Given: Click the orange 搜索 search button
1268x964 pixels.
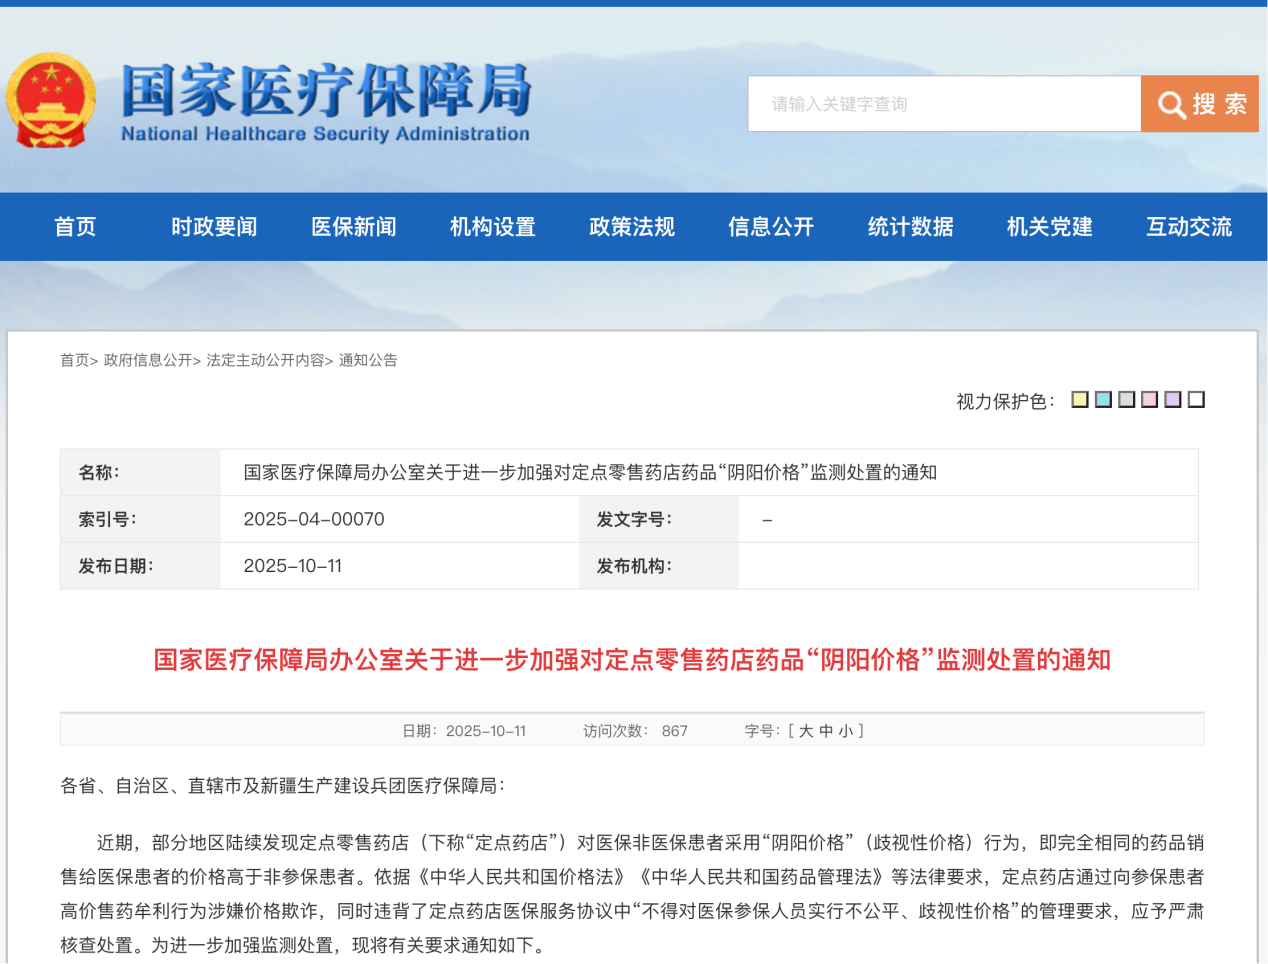Looking at the screenshot, I should click(x=1200, y=104).
